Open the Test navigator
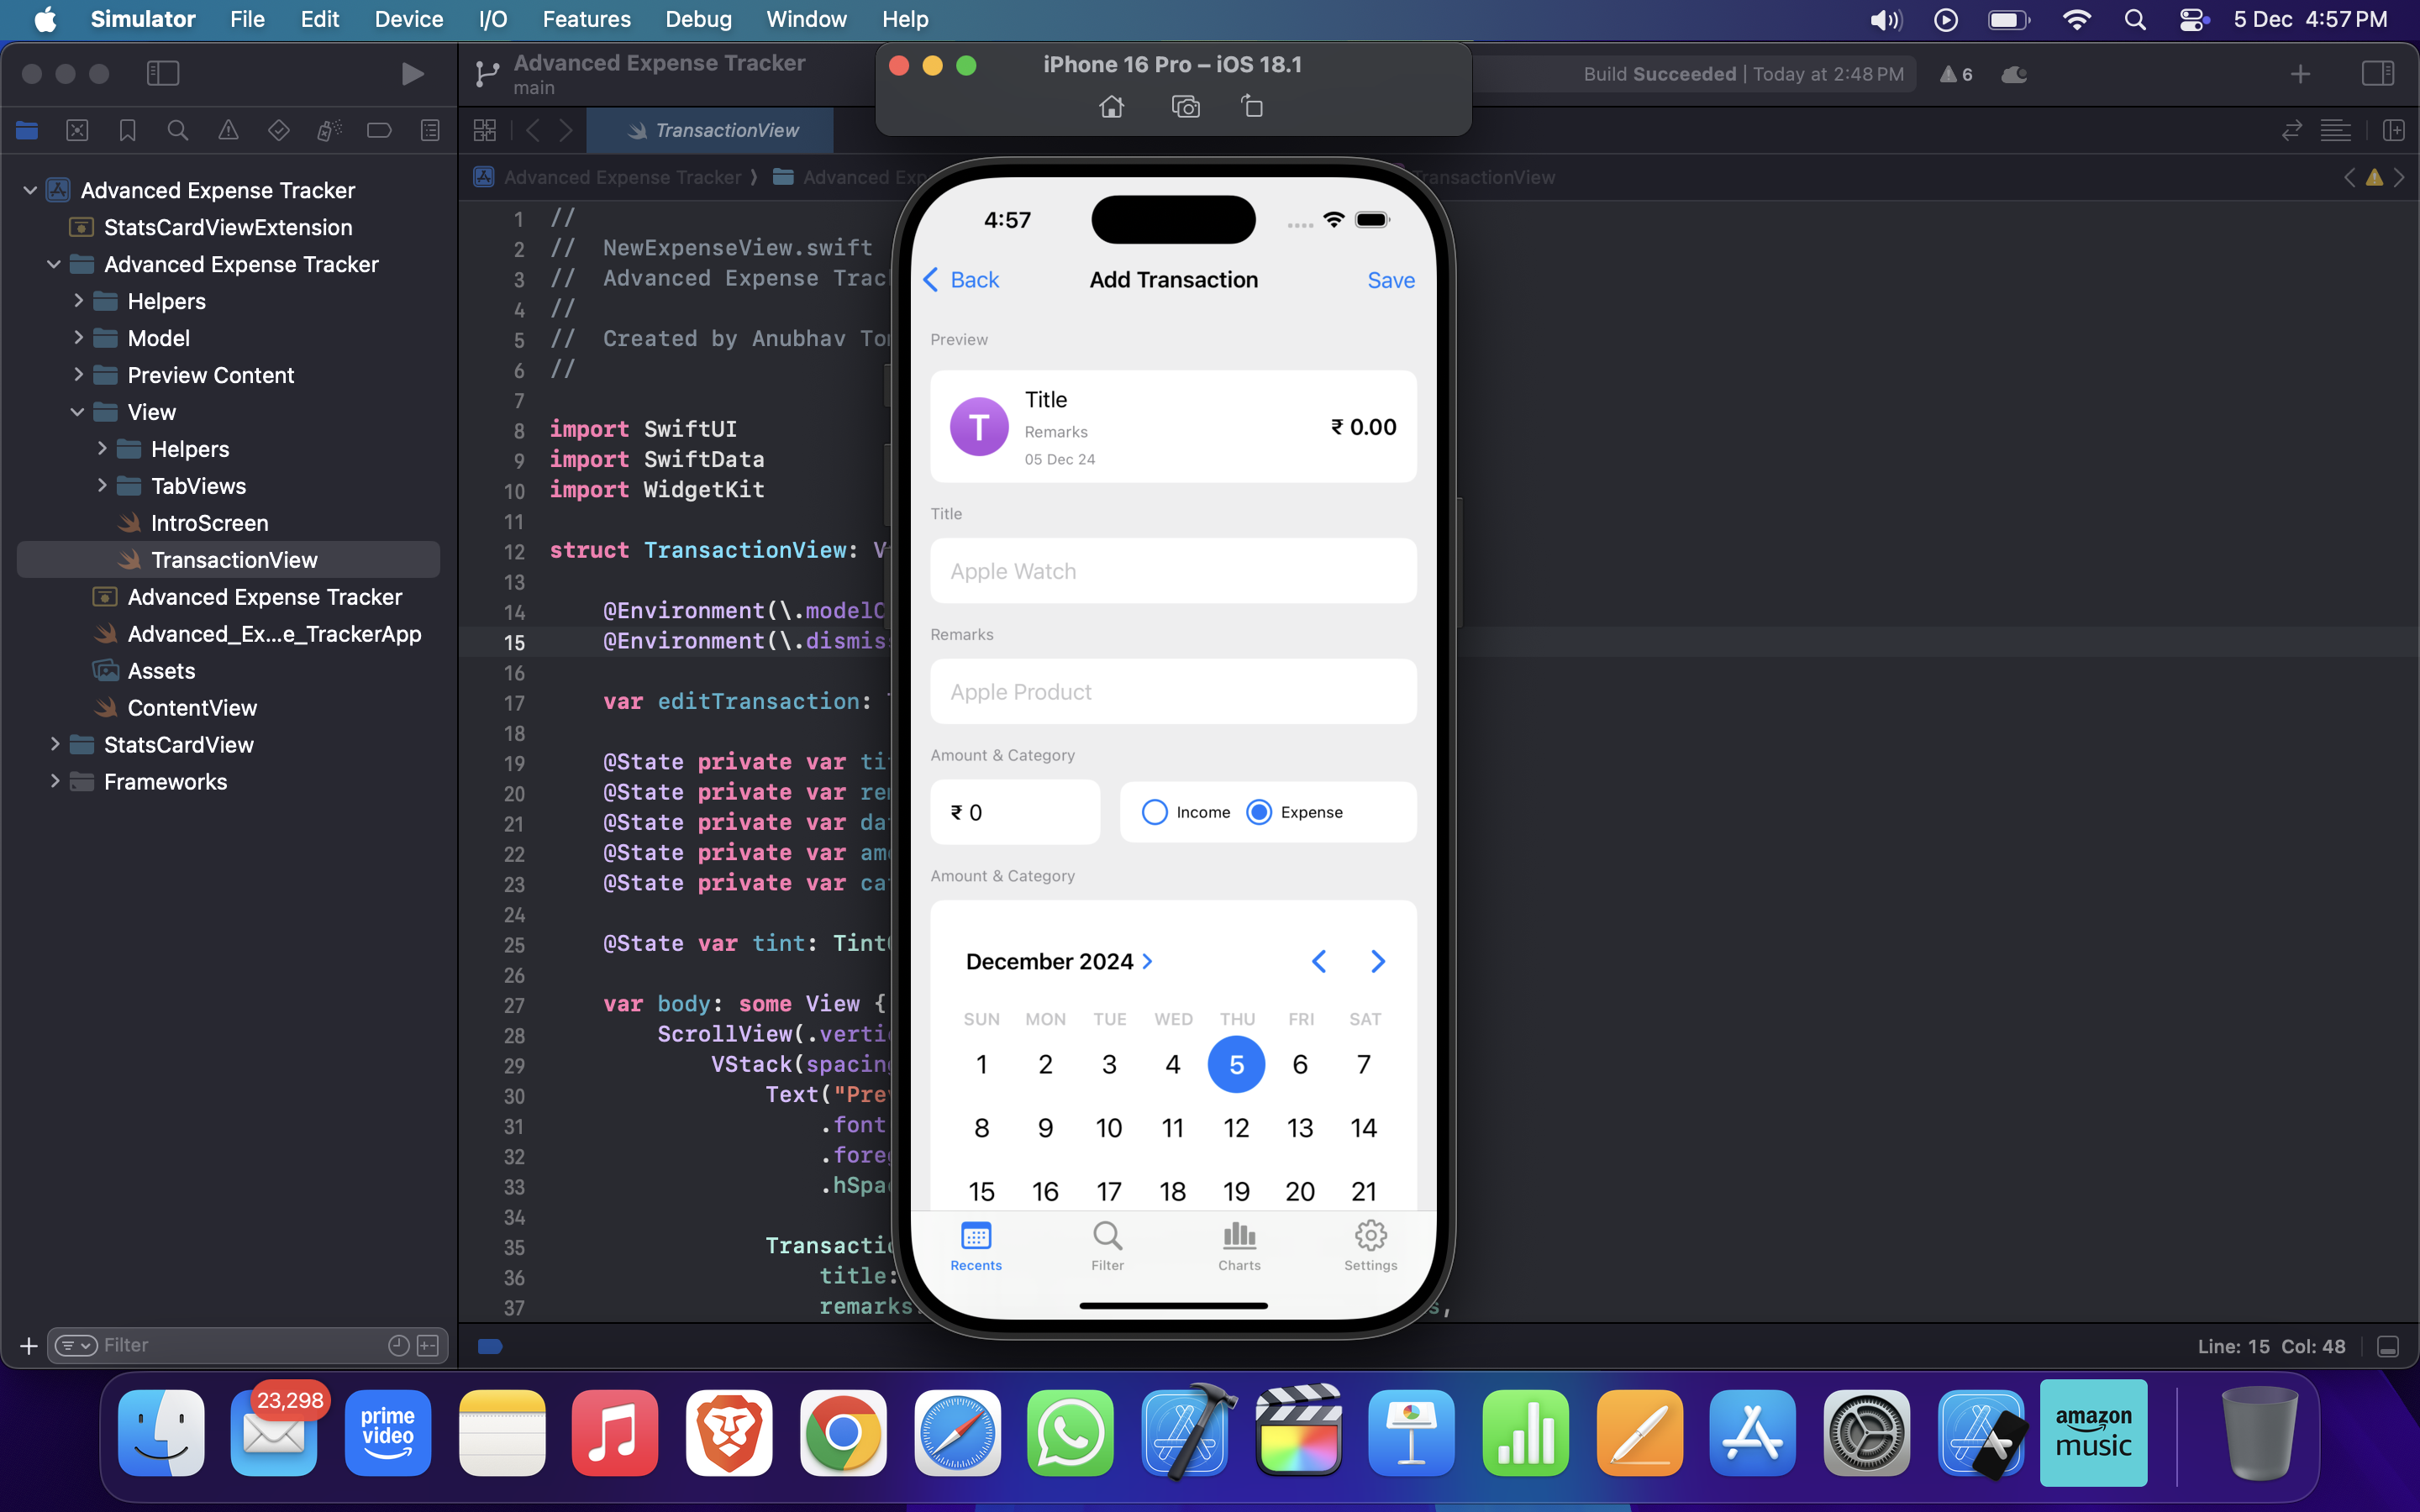 tap(279, 130)
